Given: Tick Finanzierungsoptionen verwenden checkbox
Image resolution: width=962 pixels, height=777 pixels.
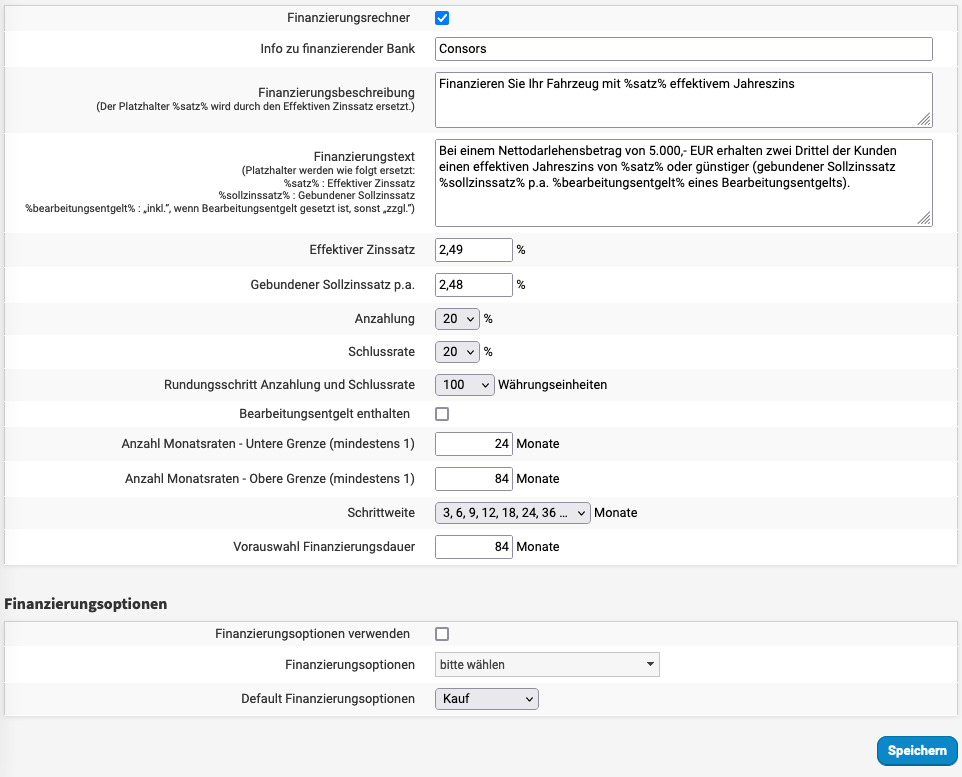Looking at the screenshot, I should pos(442,634).
